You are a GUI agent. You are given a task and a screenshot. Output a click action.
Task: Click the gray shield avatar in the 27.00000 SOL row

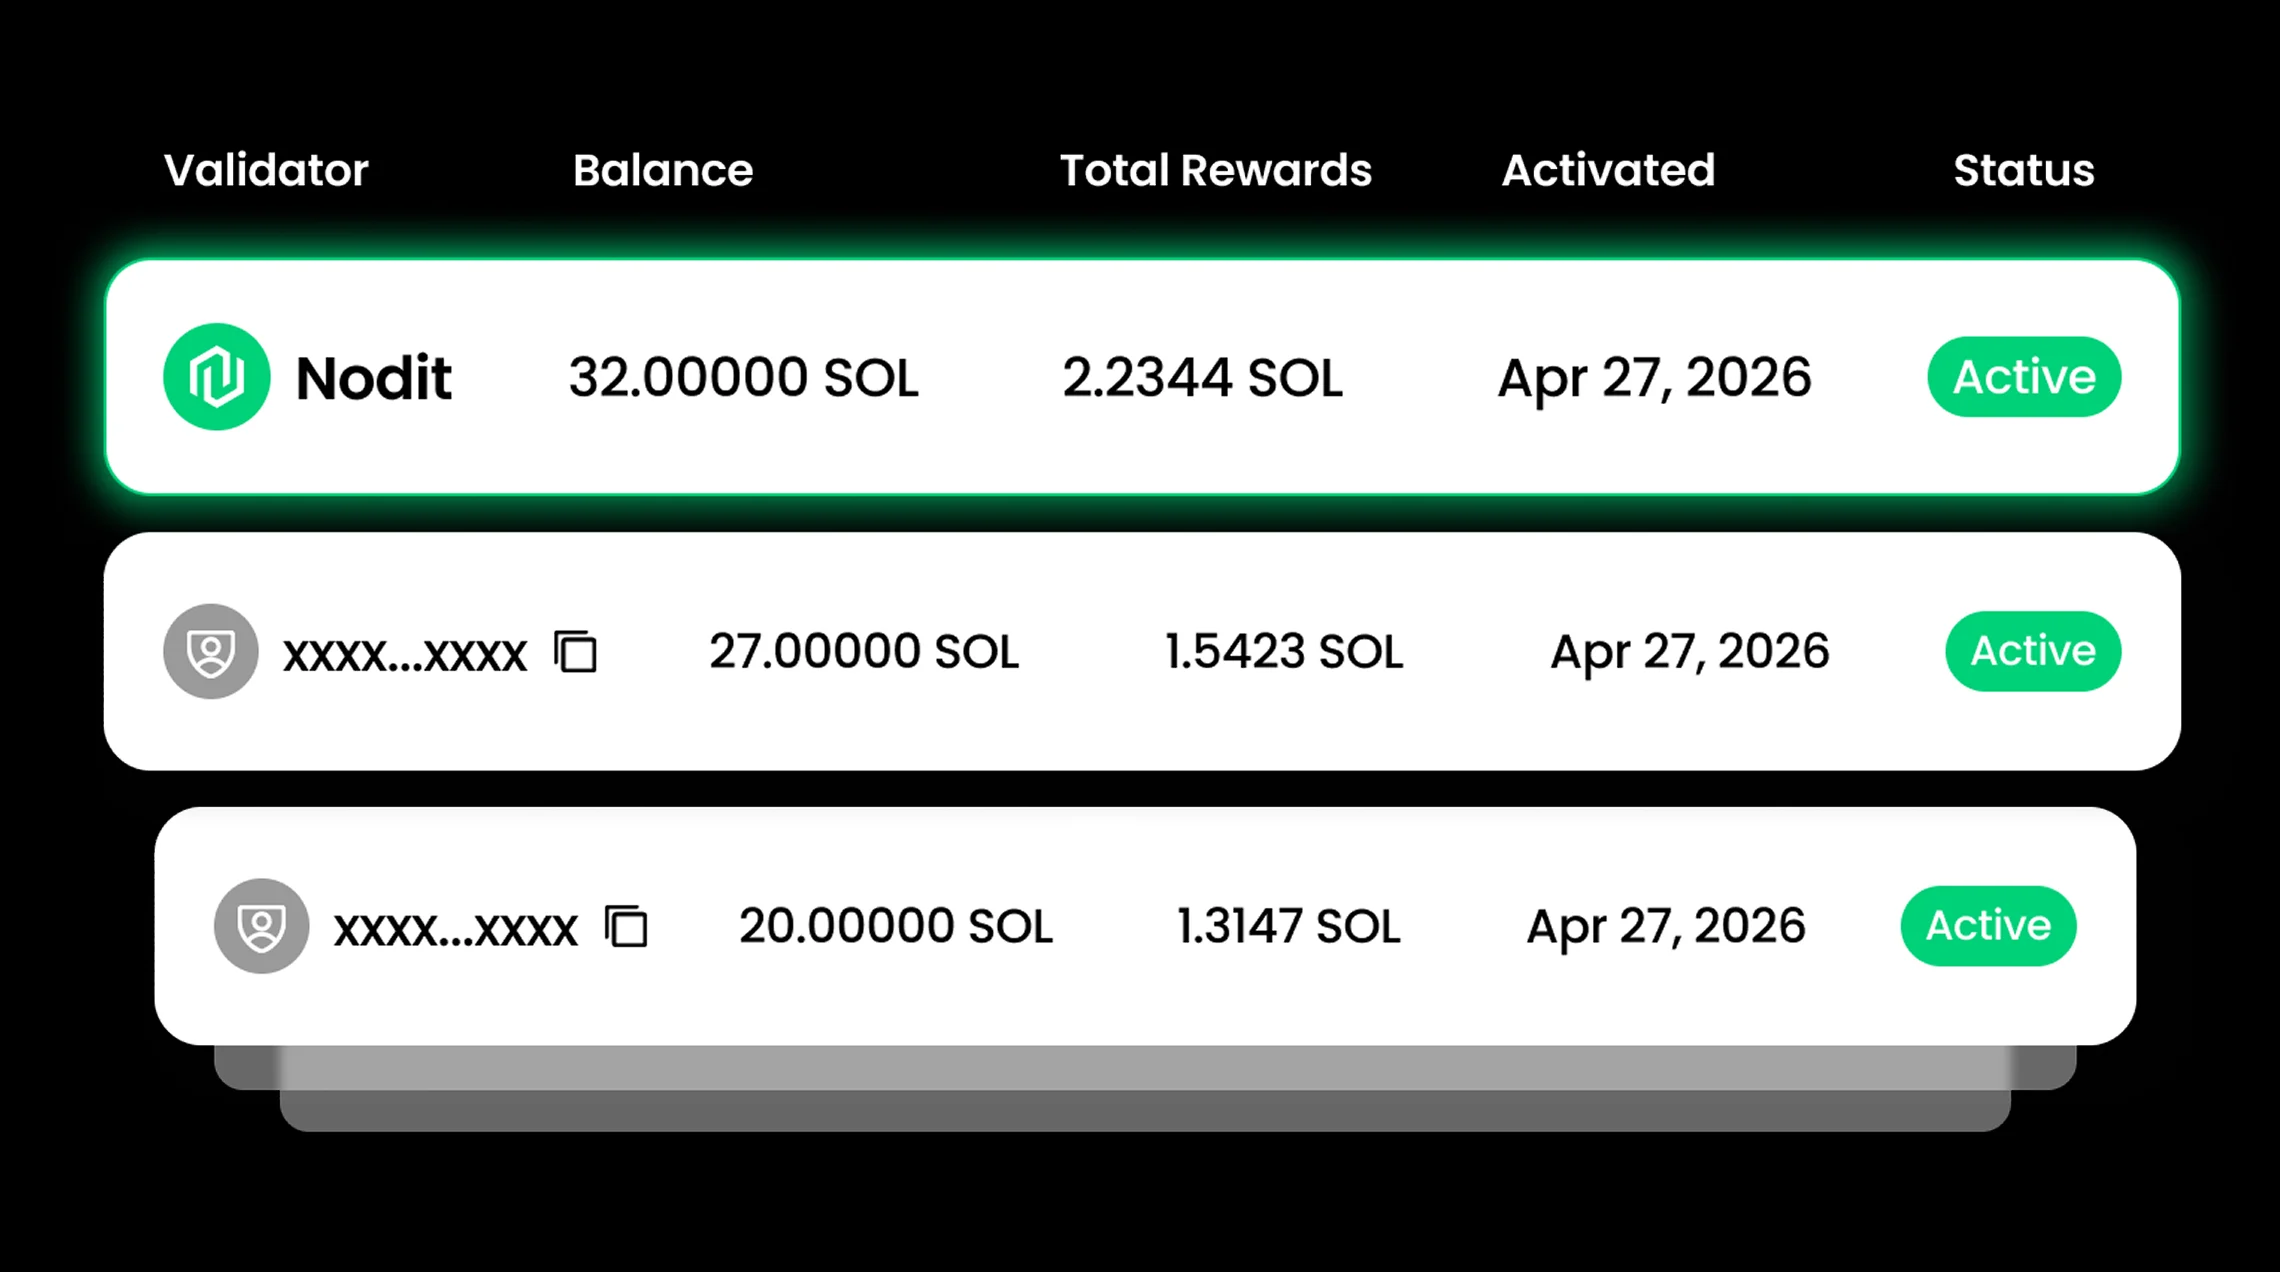[211, 652]
